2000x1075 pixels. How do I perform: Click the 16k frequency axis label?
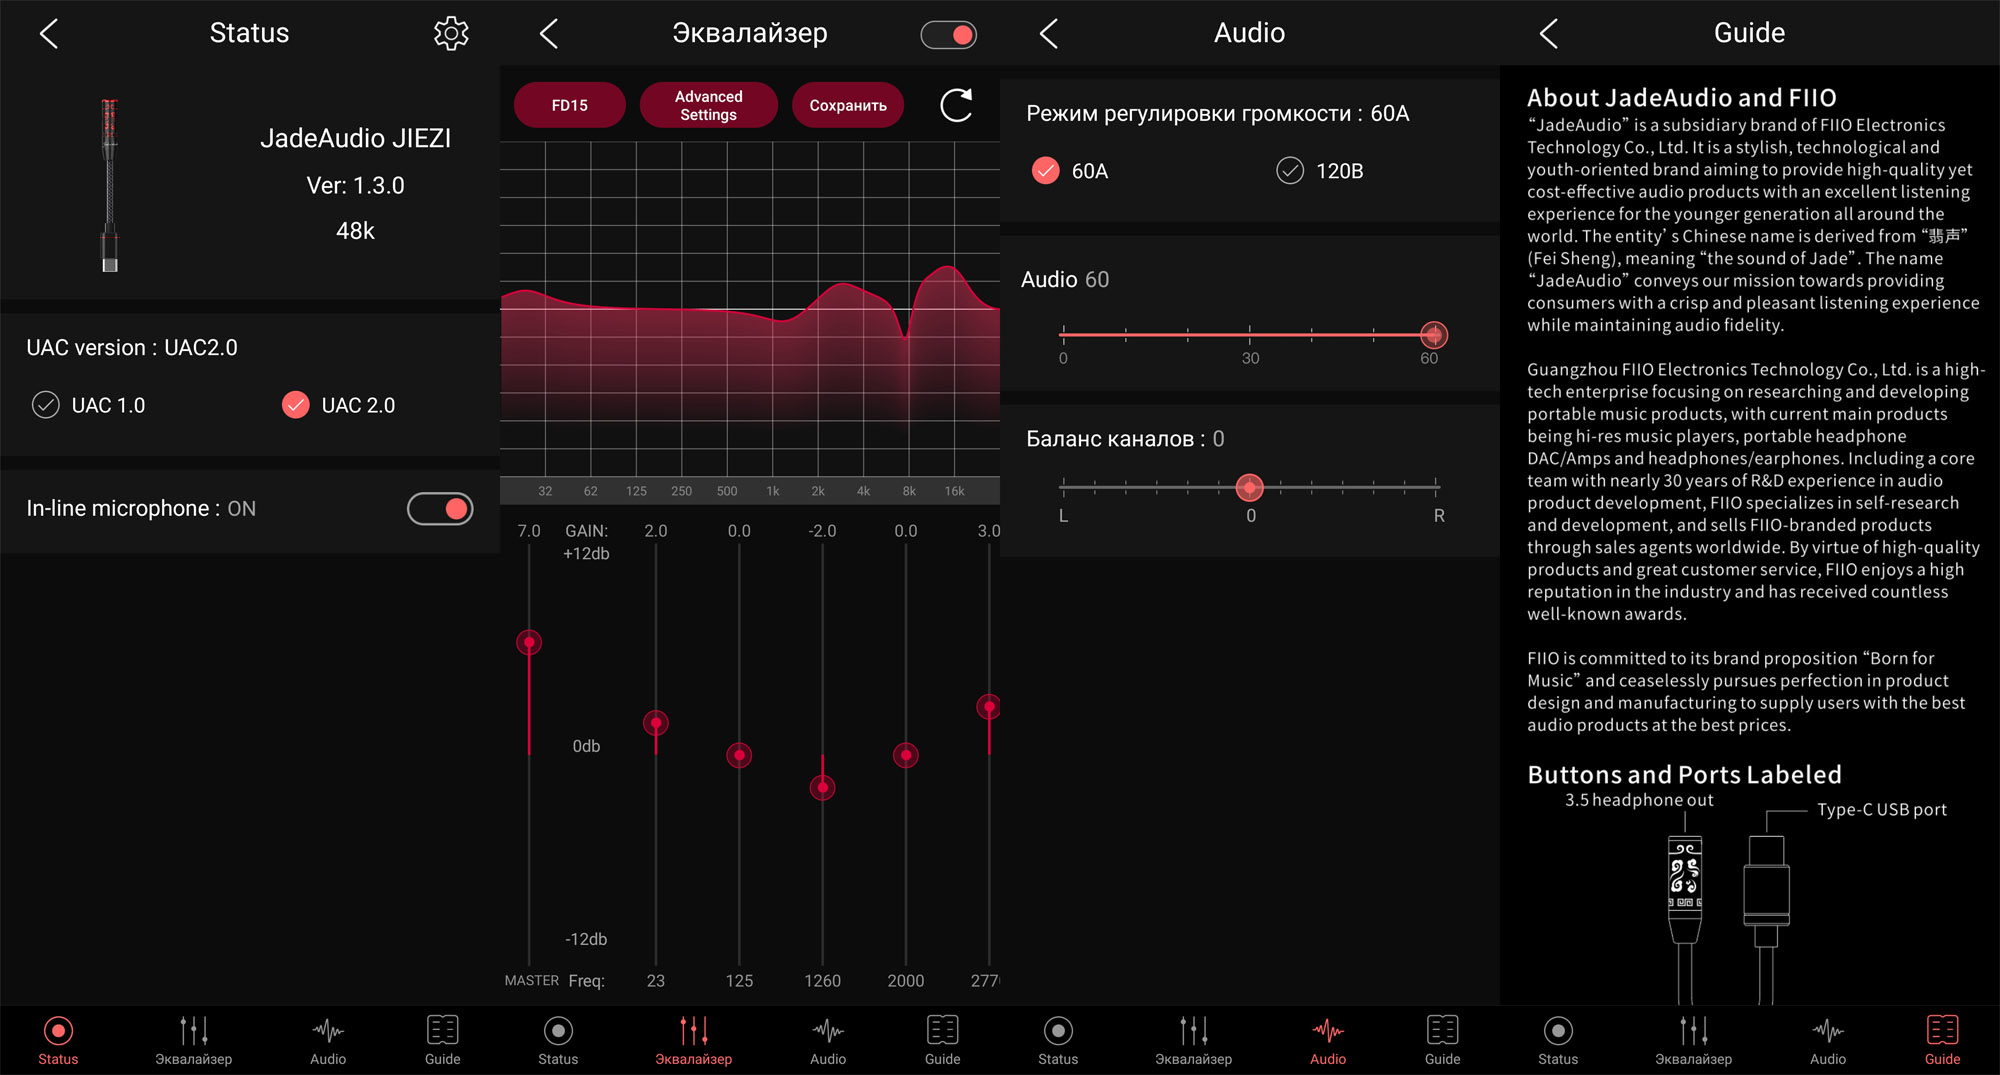coord(955,491)
